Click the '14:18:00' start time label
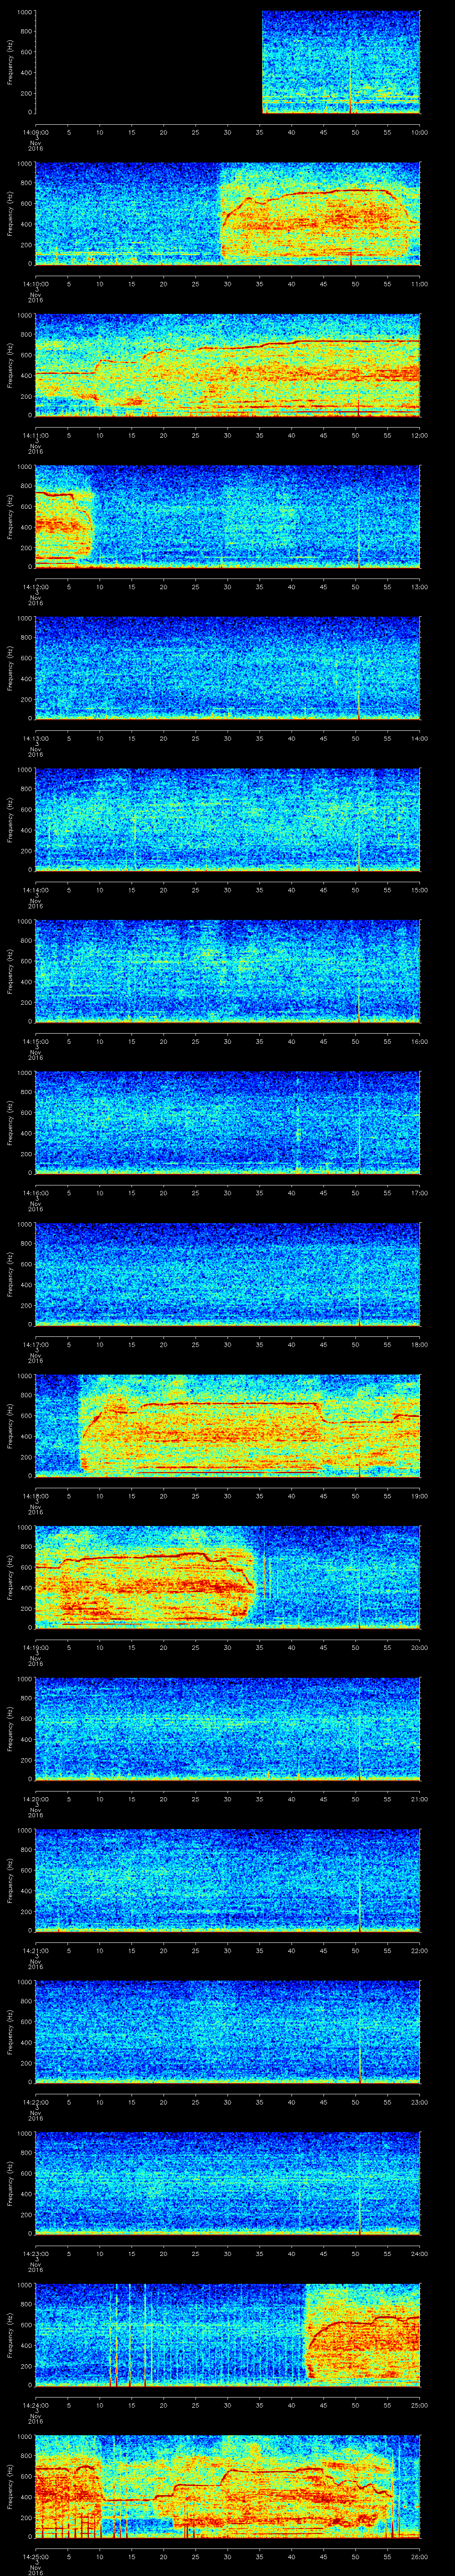The image size is (455, 2576). [35, 1496]
